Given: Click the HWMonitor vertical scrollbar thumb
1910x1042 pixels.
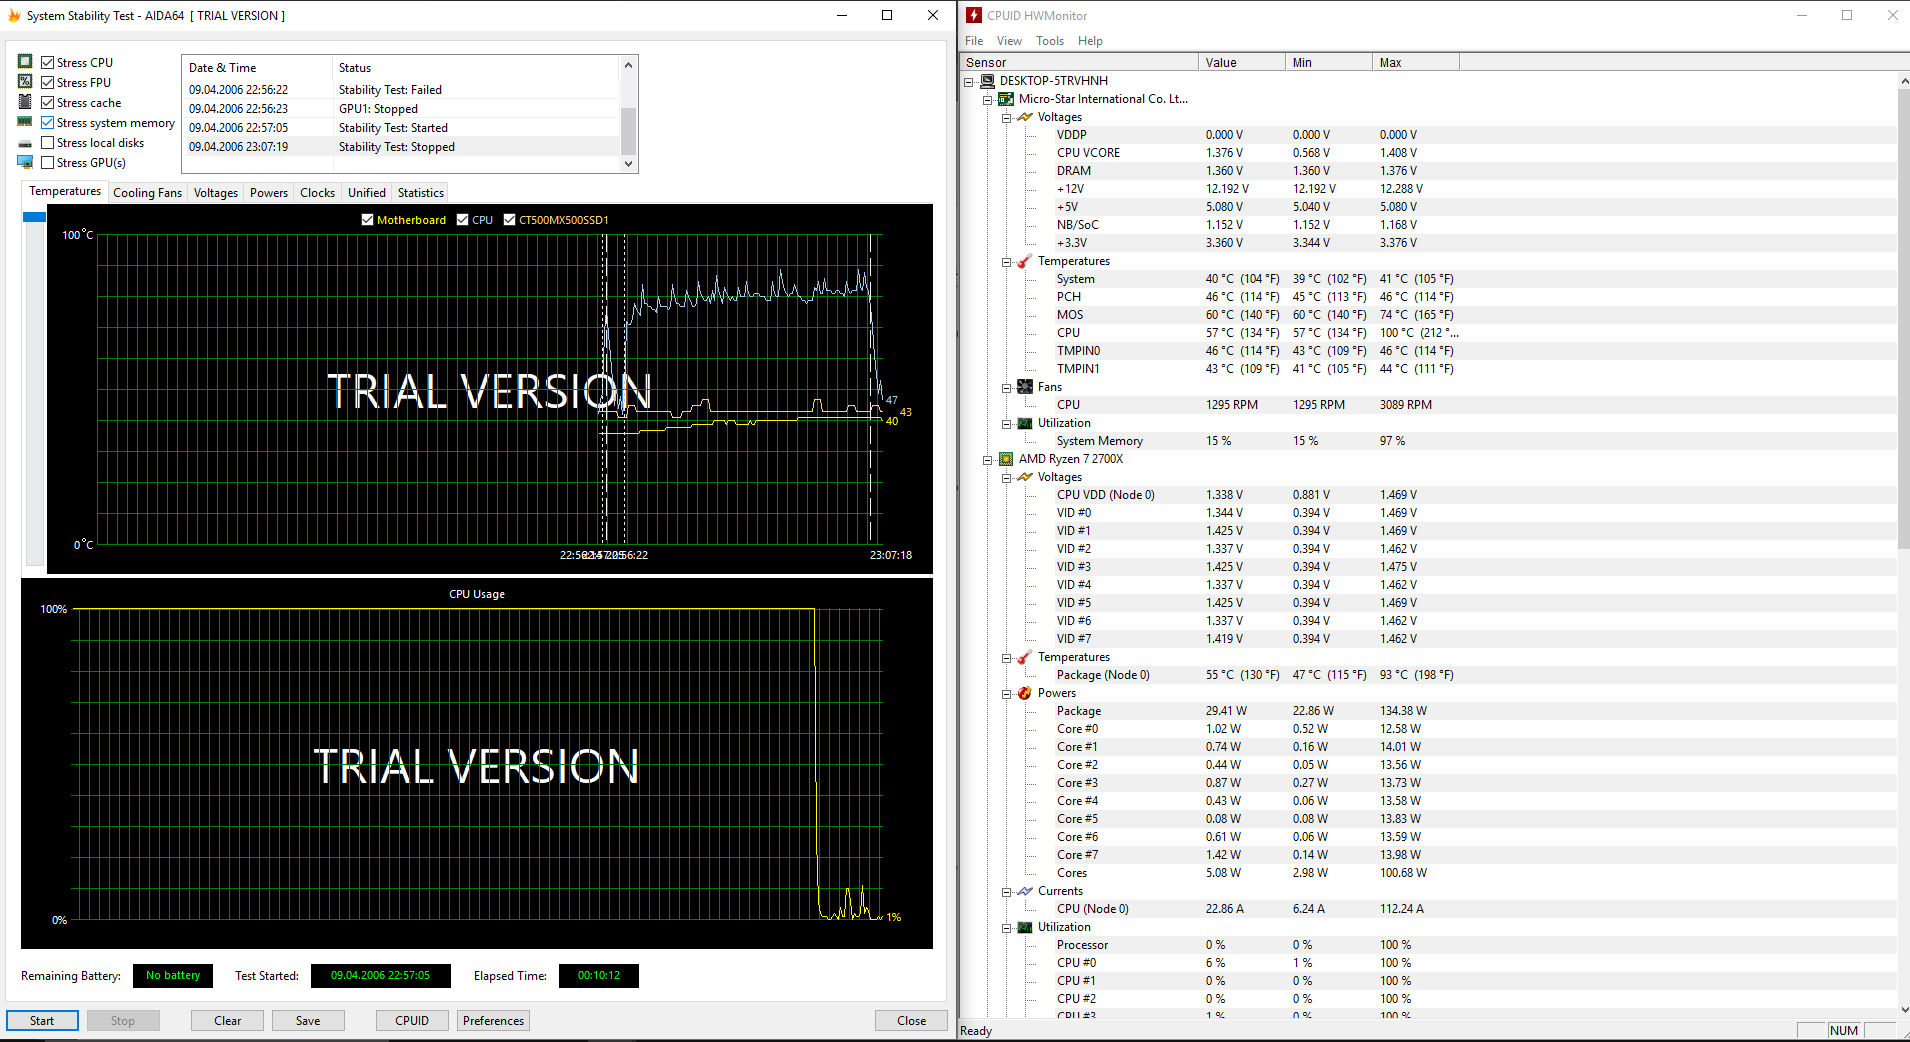Looking at the screenshot, I should coord(1903,318).
